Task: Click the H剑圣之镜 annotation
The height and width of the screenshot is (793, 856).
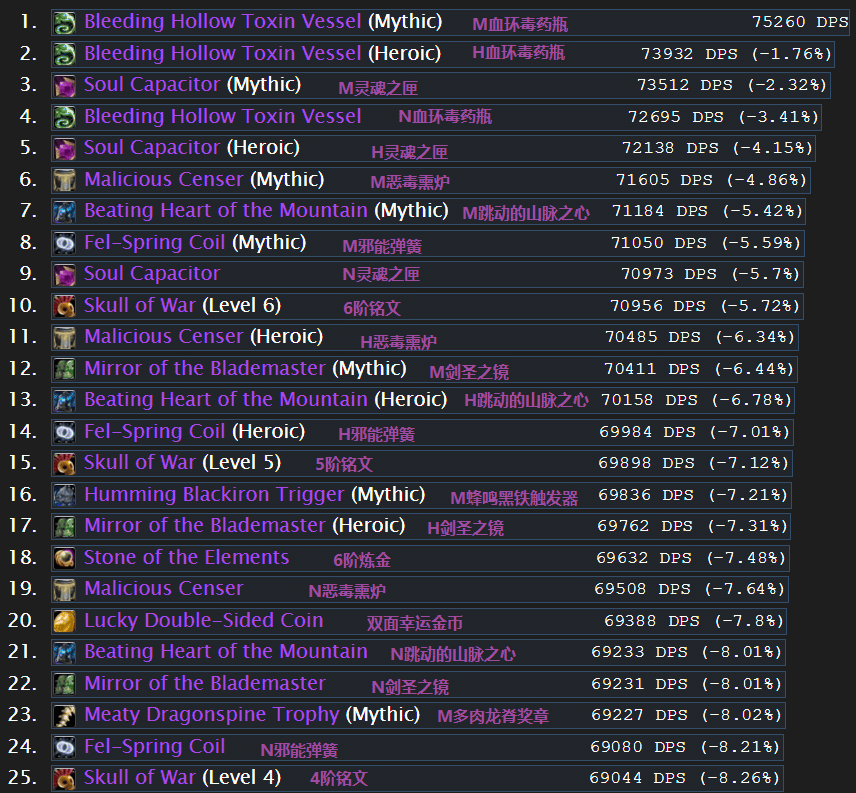Action: pos(466,528)
